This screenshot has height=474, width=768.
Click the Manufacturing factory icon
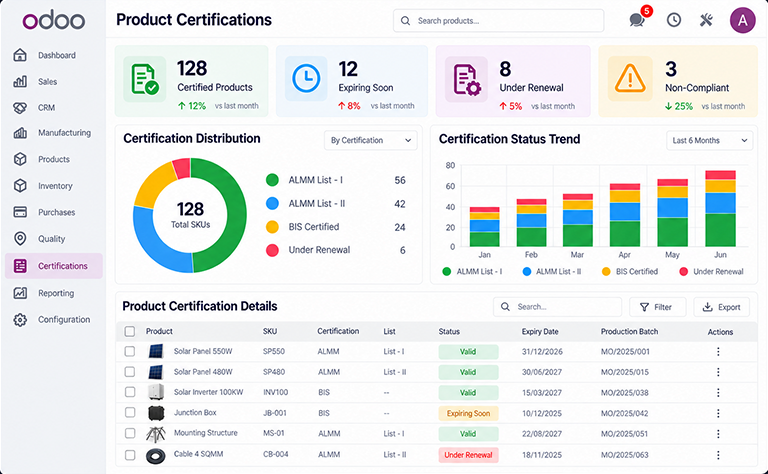pyautogui.click(x=20, y=133)
